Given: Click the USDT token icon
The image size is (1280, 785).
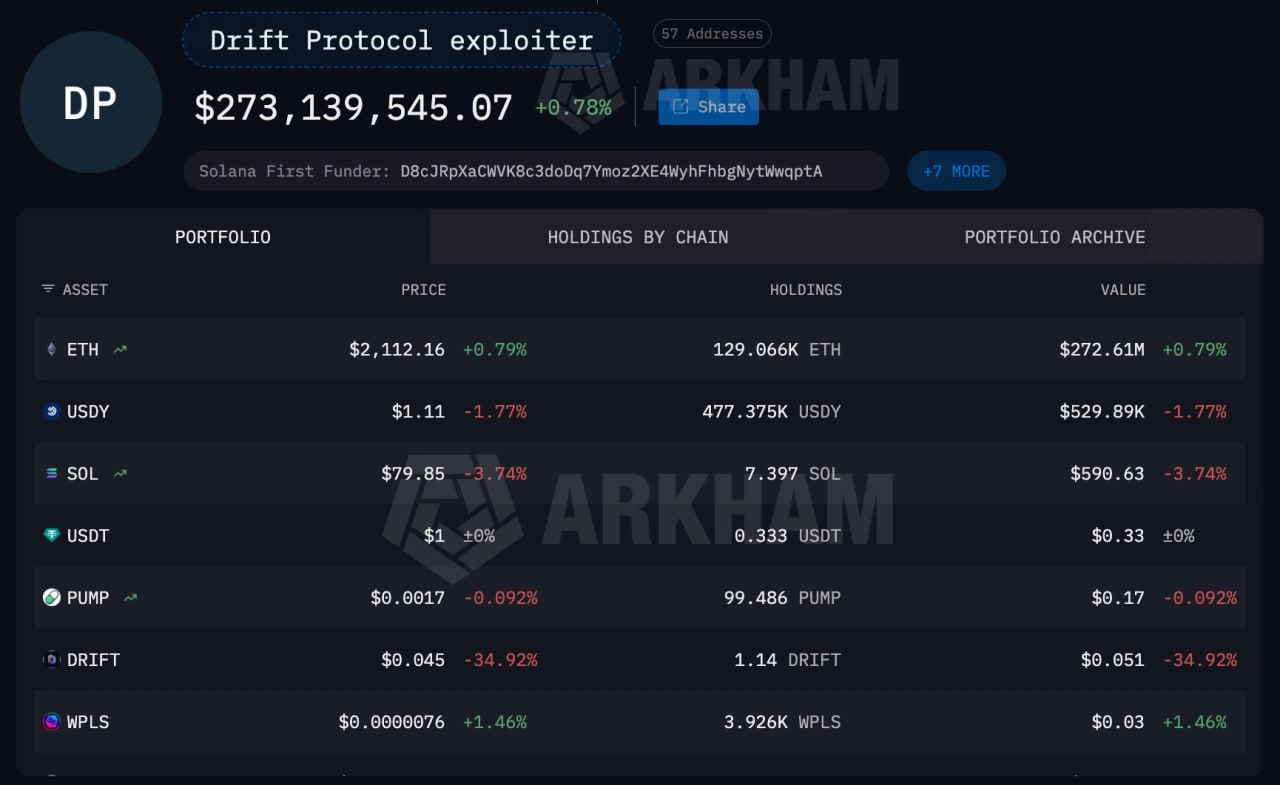Looking at the screenshot, I should (52, 535).
